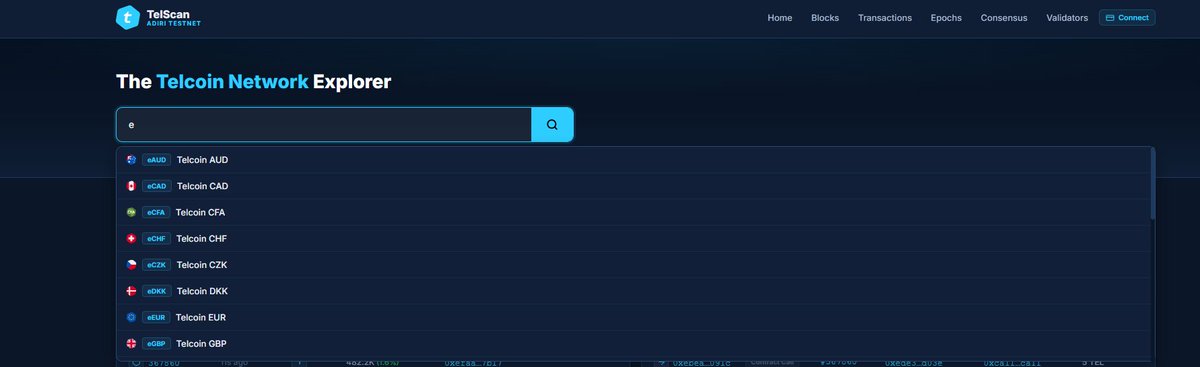The width and height of the screenshot is (1200, 367).
Task: Click the Australian flag icon
Action: [131, 160]
